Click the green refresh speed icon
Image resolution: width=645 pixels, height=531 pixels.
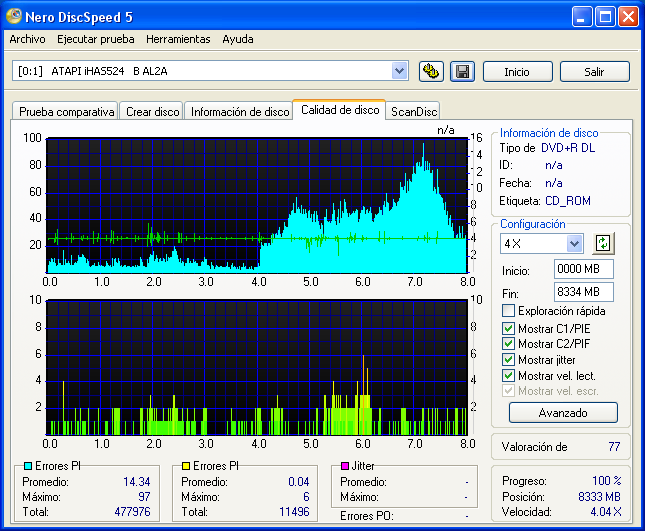[x=602, y=244]
